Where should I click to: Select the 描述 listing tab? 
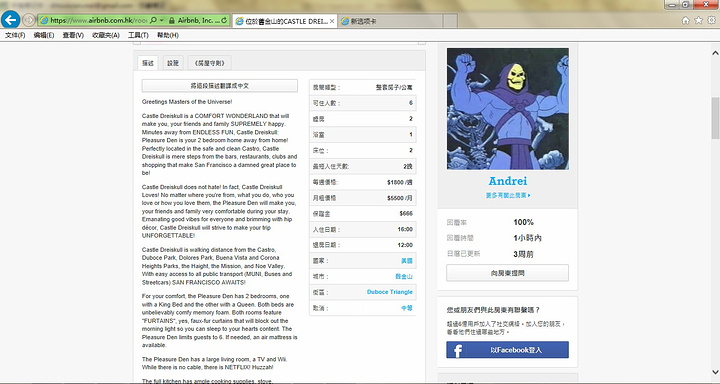coord(148,63)
